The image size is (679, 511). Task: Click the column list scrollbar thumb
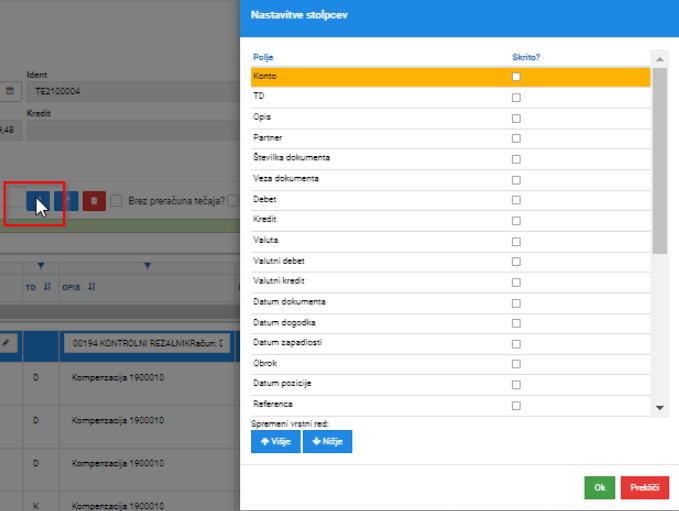pos(660,160)
